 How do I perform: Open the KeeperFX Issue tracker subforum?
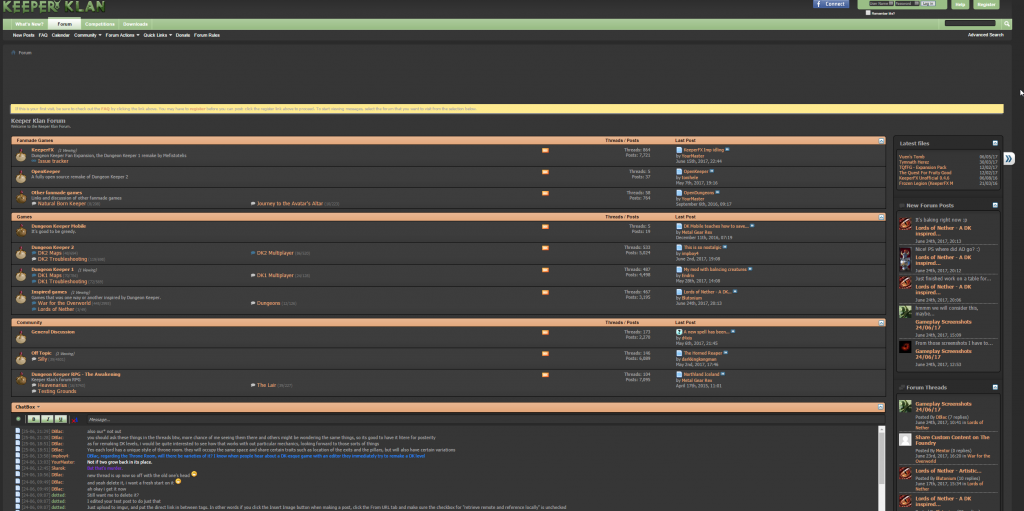coord(53,161)
